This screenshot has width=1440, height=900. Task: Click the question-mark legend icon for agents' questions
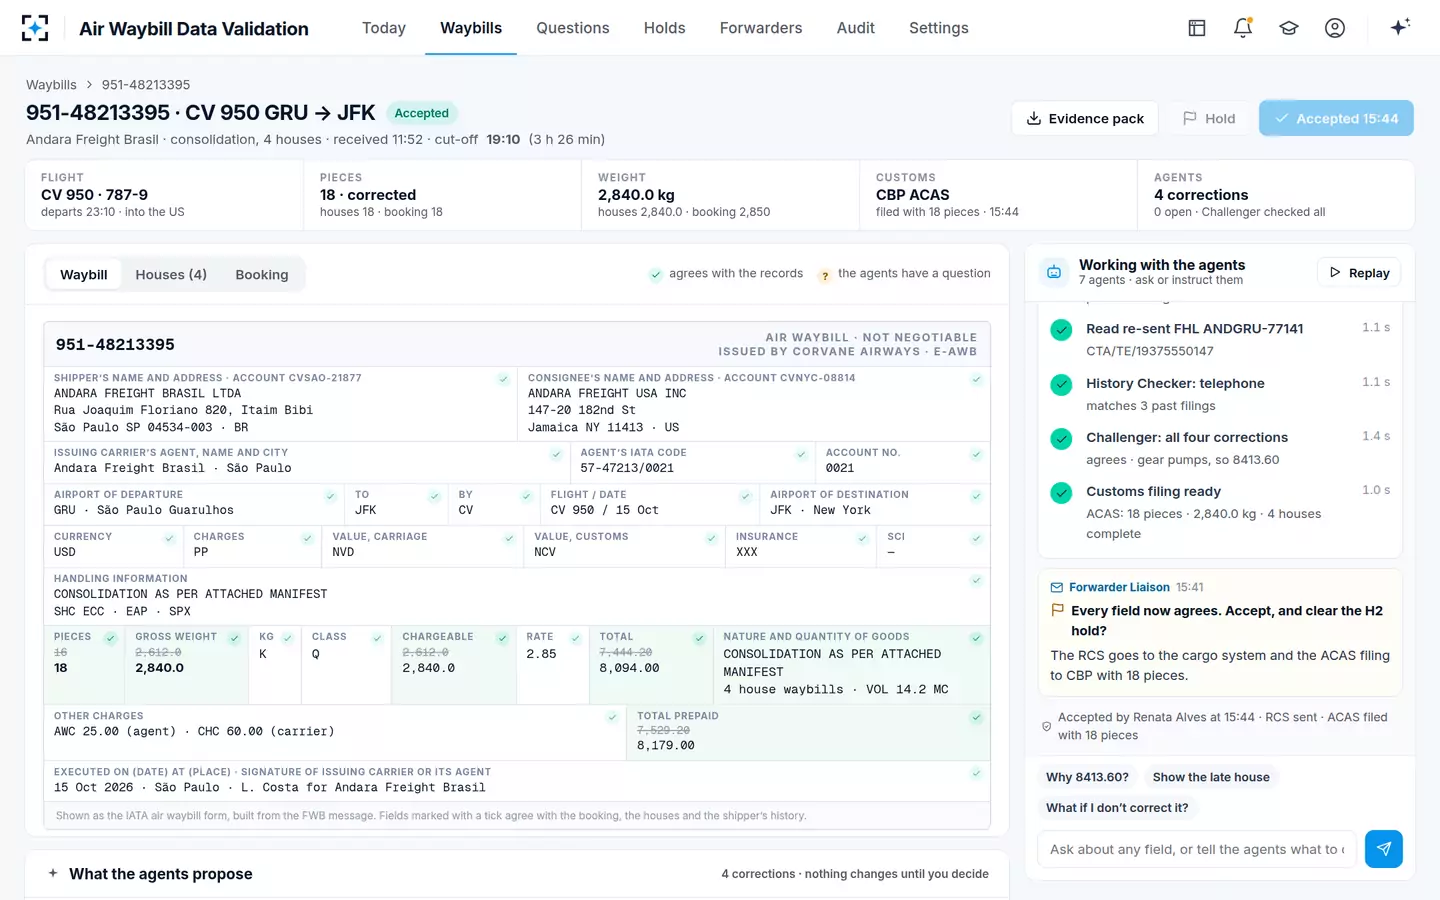[x=825, y=275]
